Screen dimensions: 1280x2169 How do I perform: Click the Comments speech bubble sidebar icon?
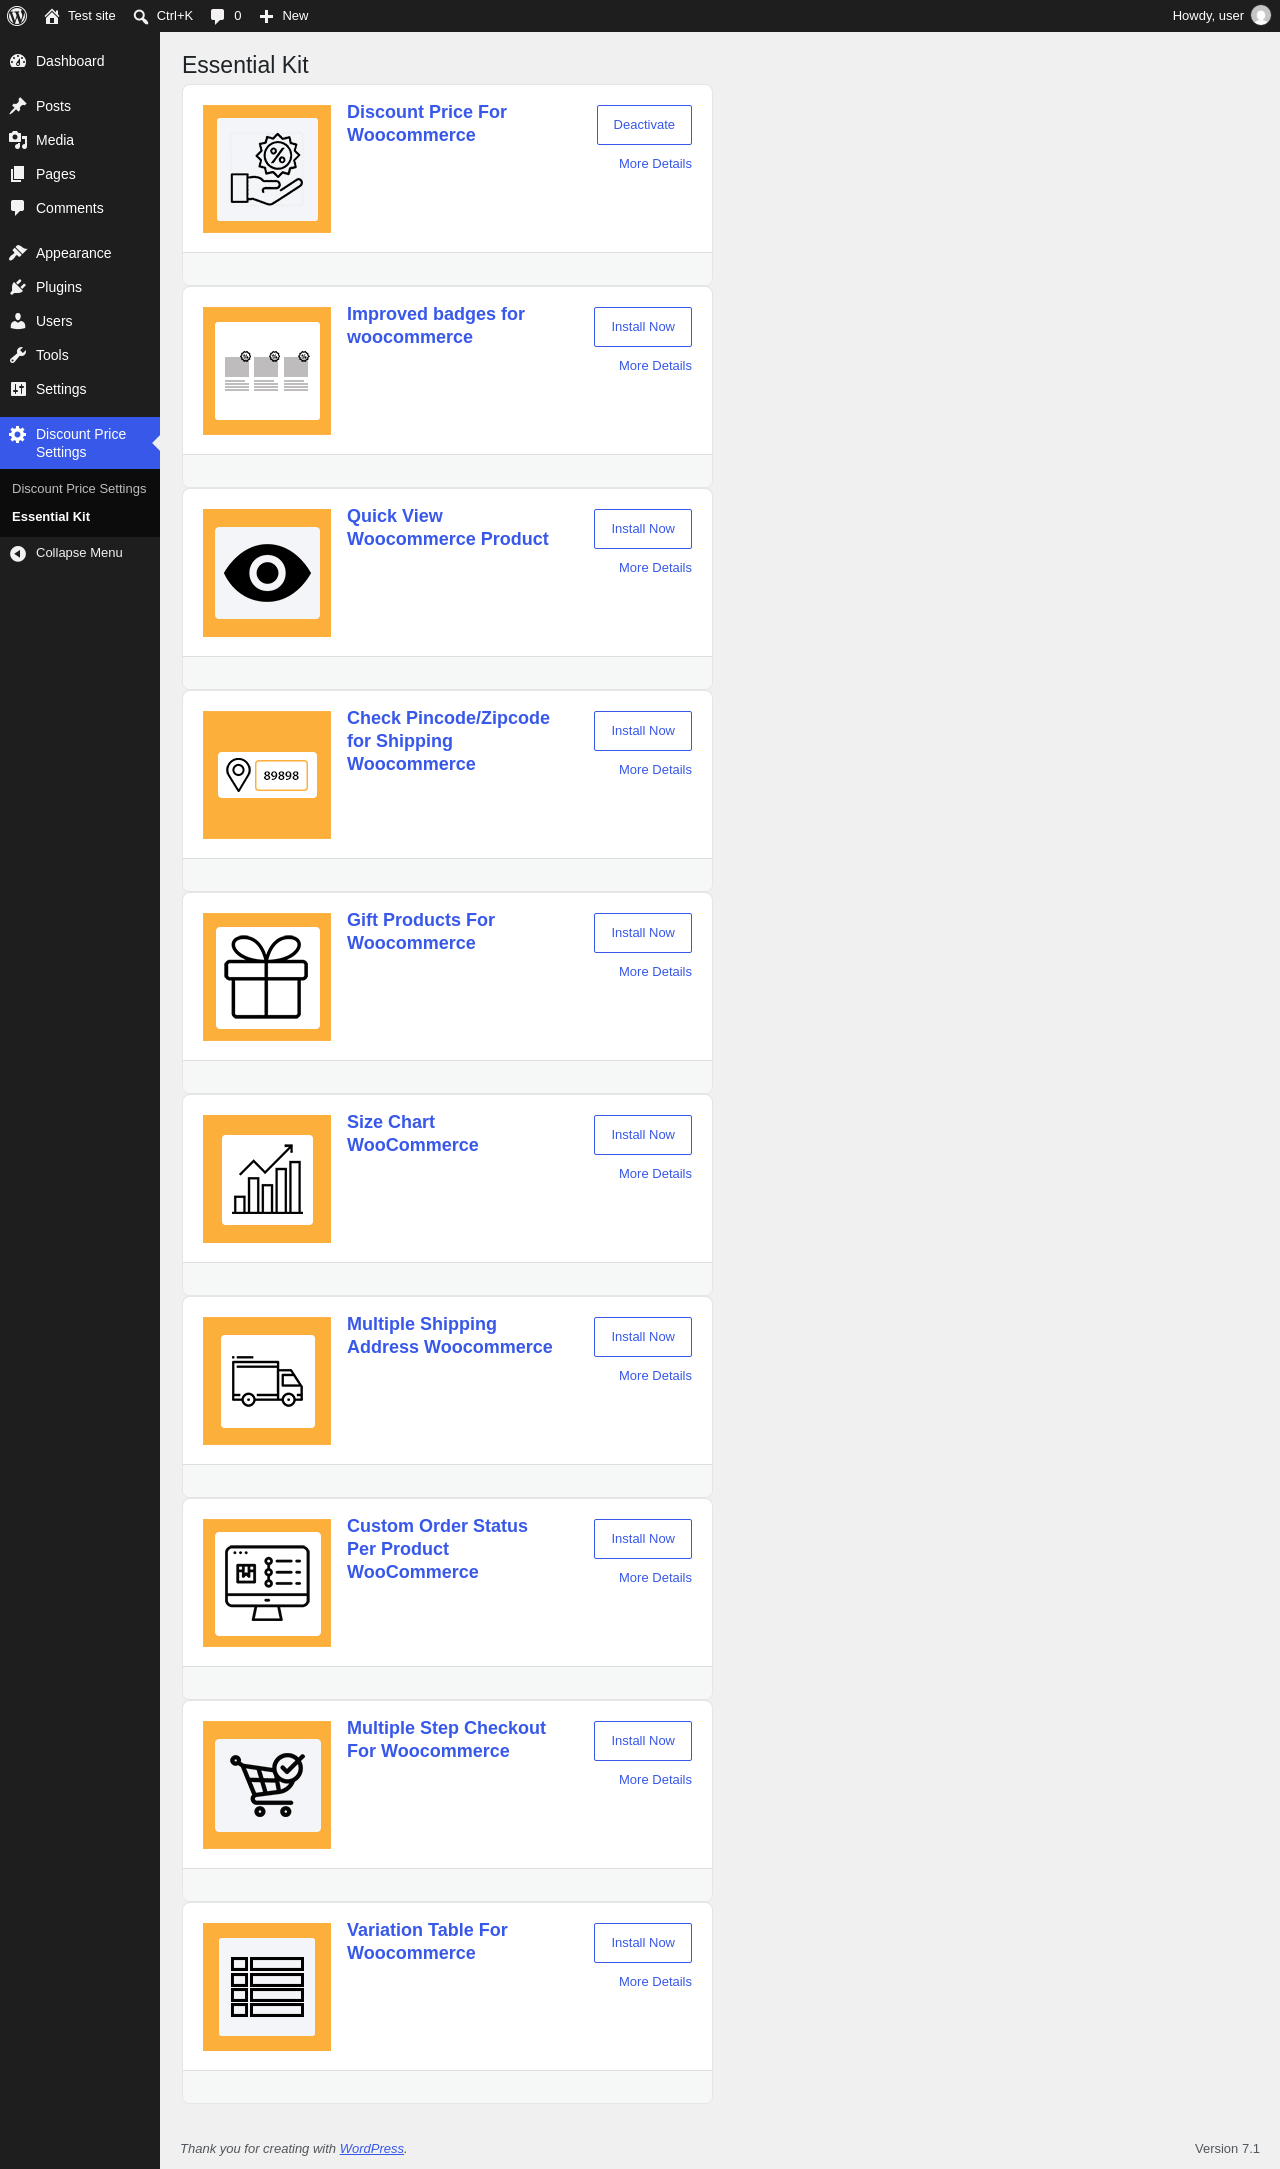[x=18, y=208]
